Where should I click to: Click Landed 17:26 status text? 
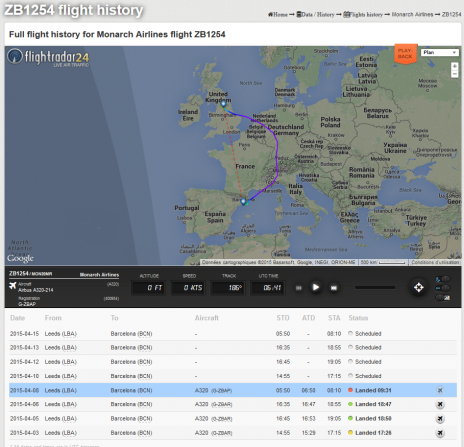[373, 433]
